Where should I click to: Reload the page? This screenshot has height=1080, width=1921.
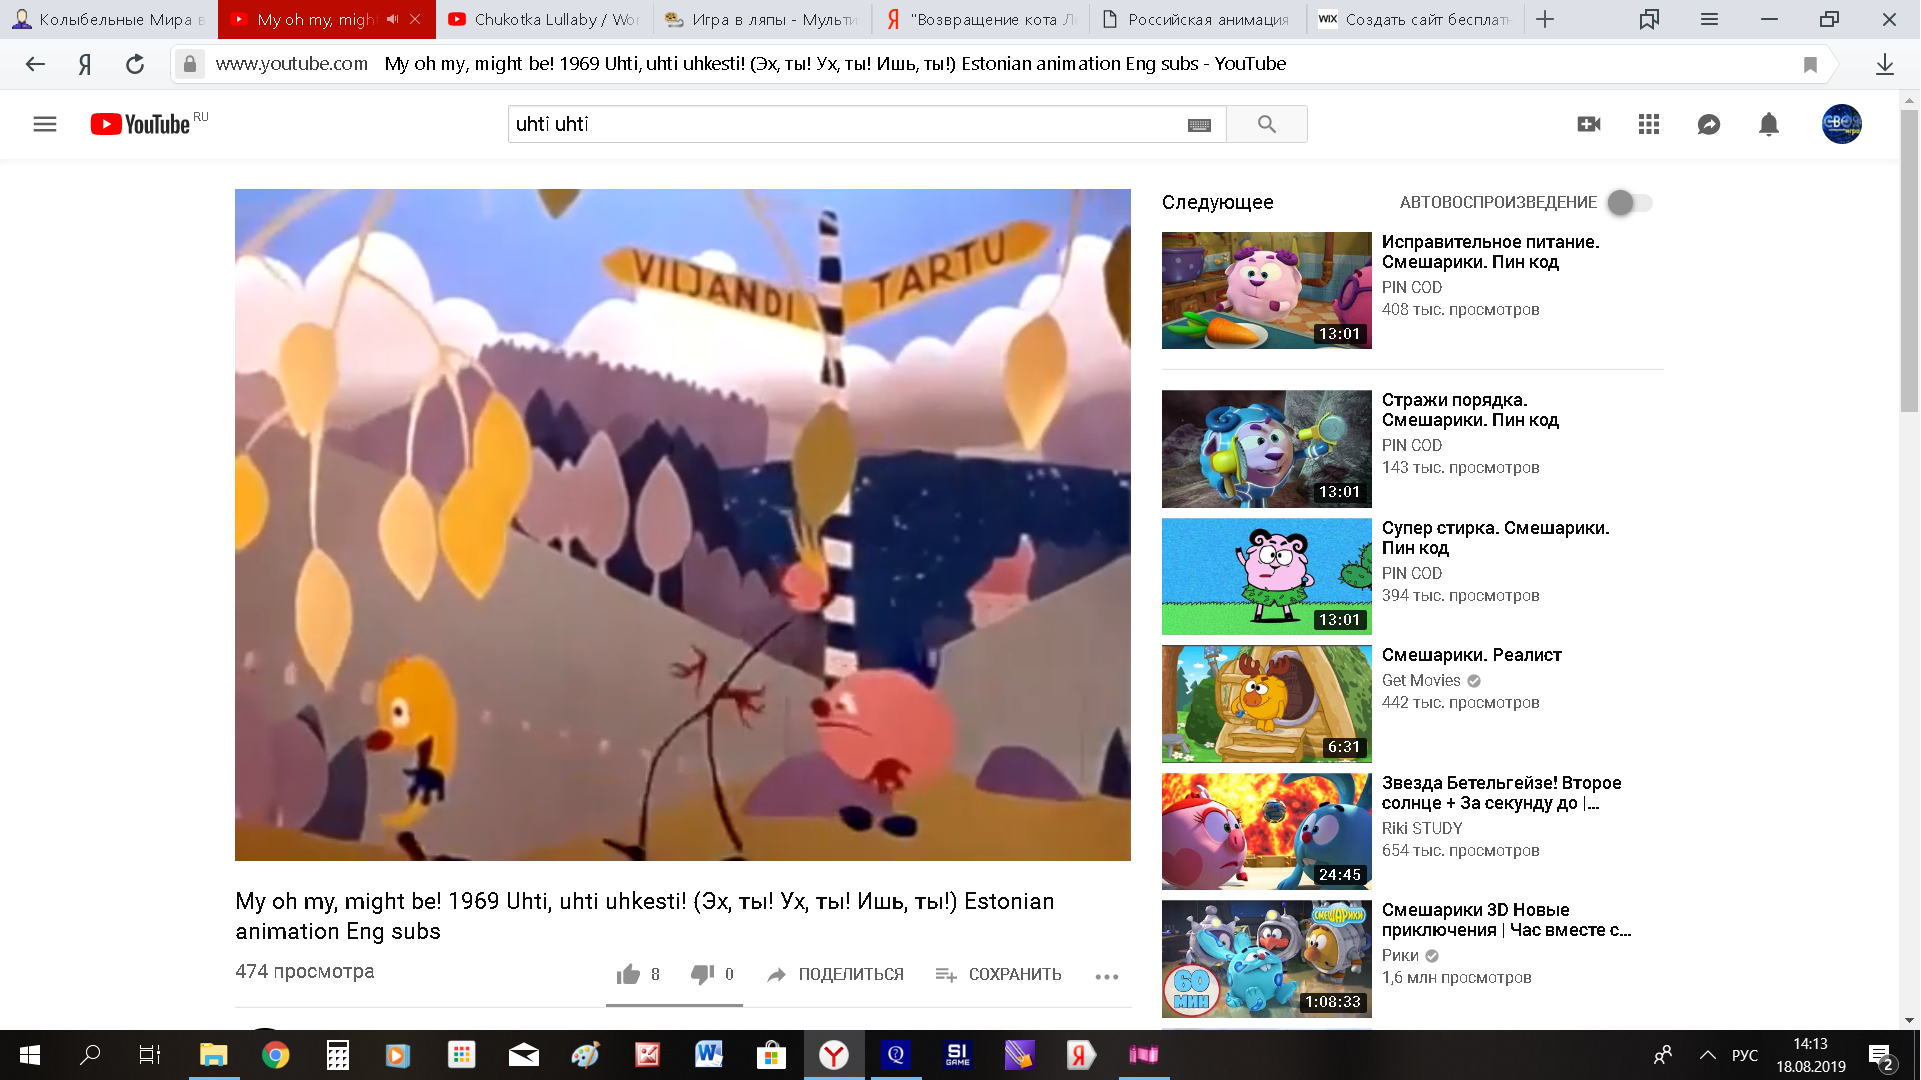pos(135,64)
